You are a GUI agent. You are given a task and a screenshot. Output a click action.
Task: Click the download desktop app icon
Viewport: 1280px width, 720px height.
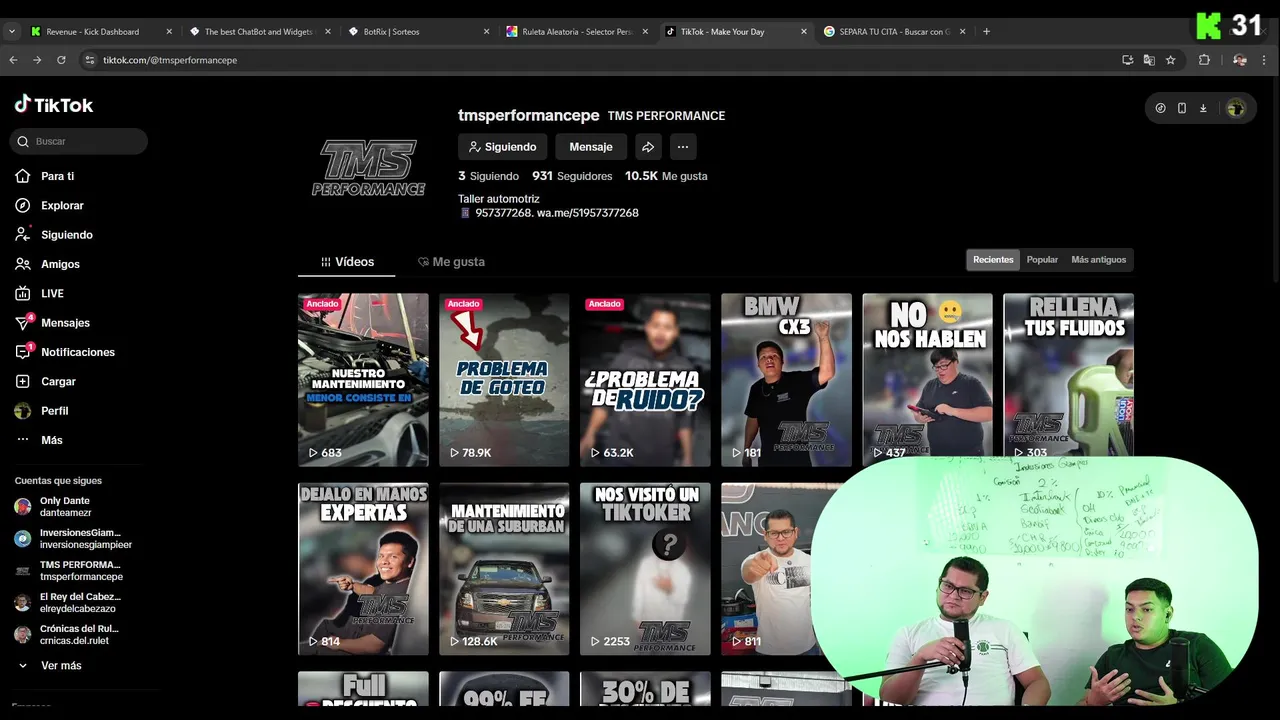tap(1203, 108)
